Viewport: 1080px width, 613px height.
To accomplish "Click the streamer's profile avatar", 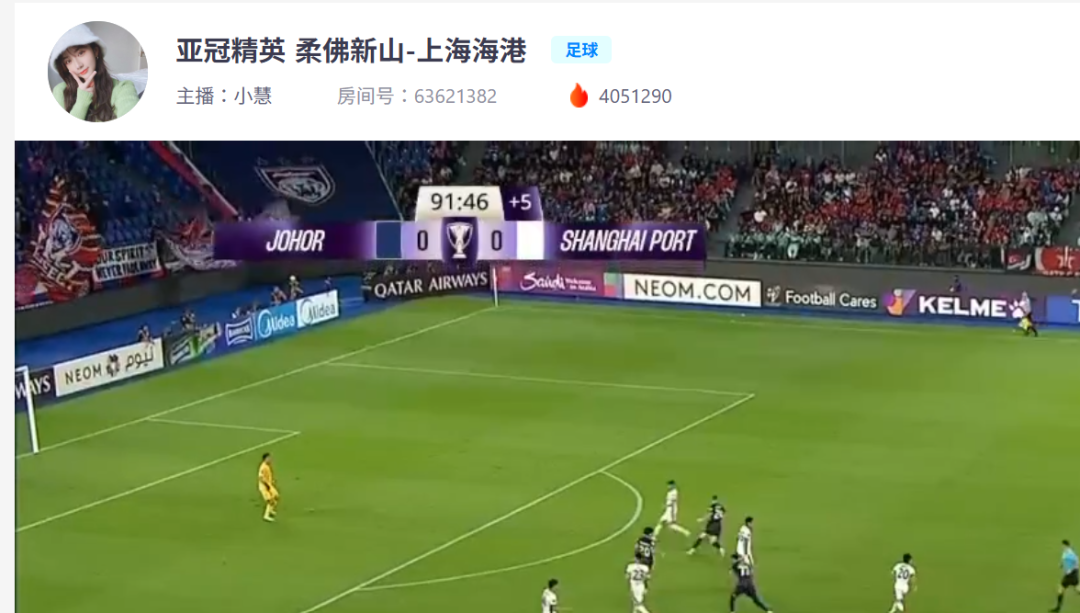I will pyautogui.click(x=98, y=72).
